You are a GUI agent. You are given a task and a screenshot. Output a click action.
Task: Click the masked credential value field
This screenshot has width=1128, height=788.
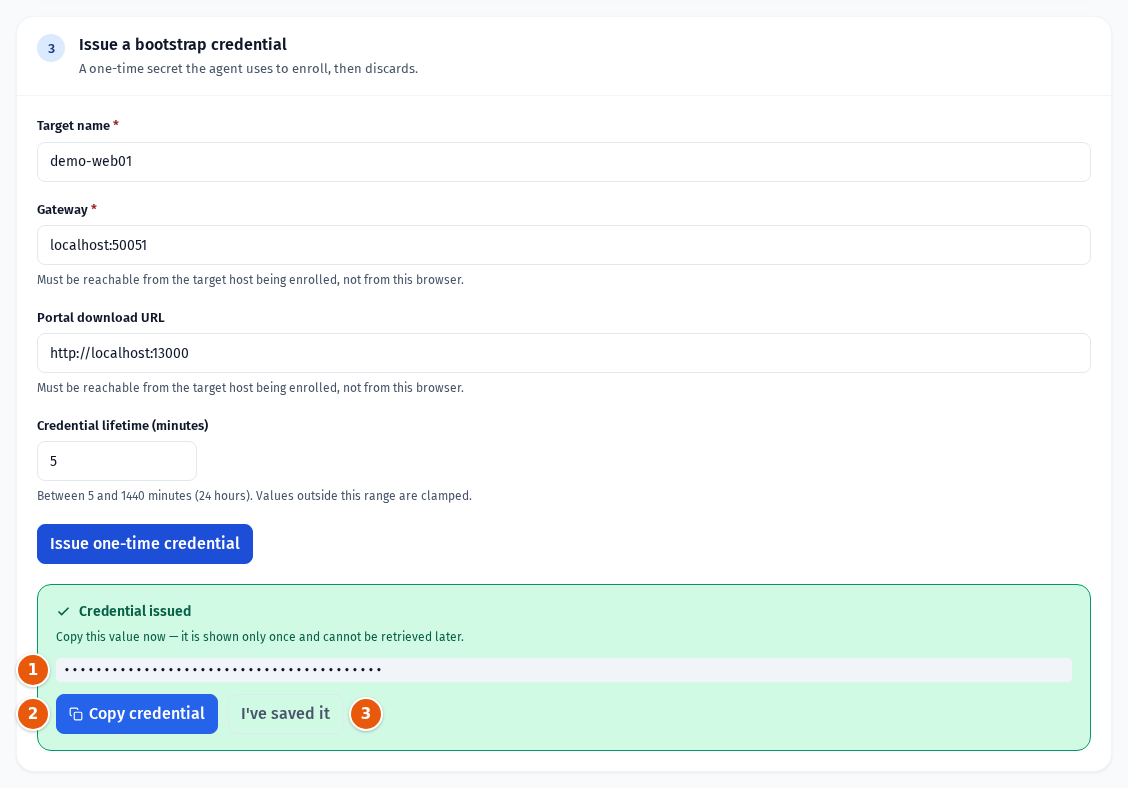tap(564, 670)
